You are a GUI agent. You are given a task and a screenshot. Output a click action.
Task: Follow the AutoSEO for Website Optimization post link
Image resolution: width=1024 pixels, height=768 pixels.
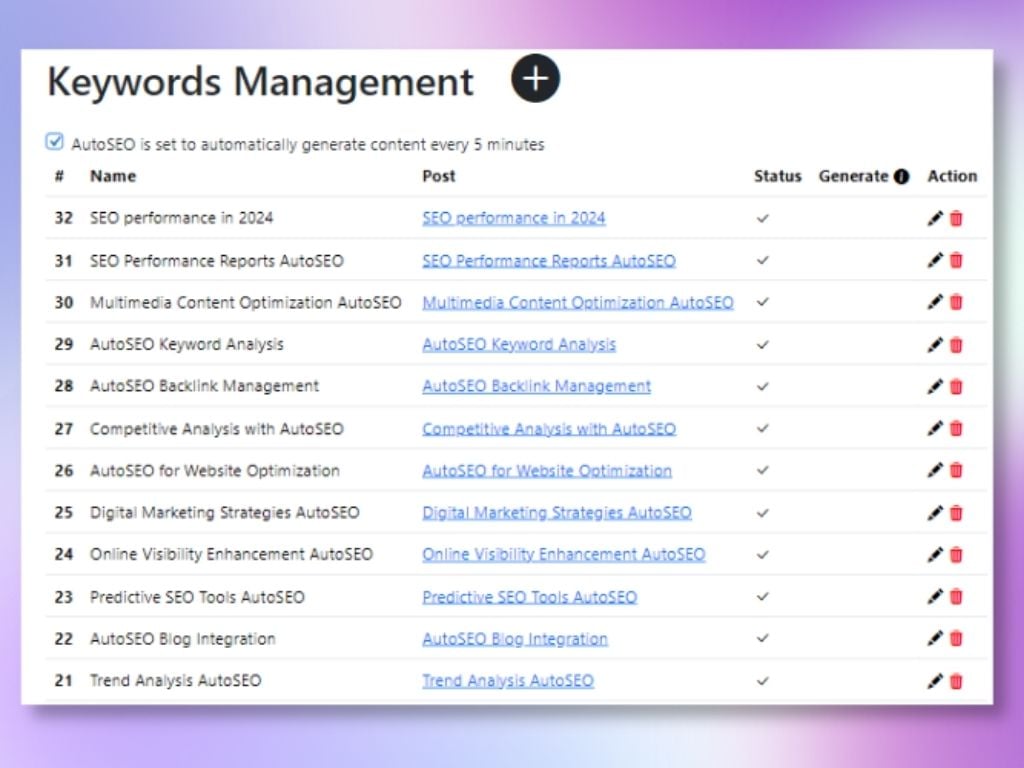547,471
